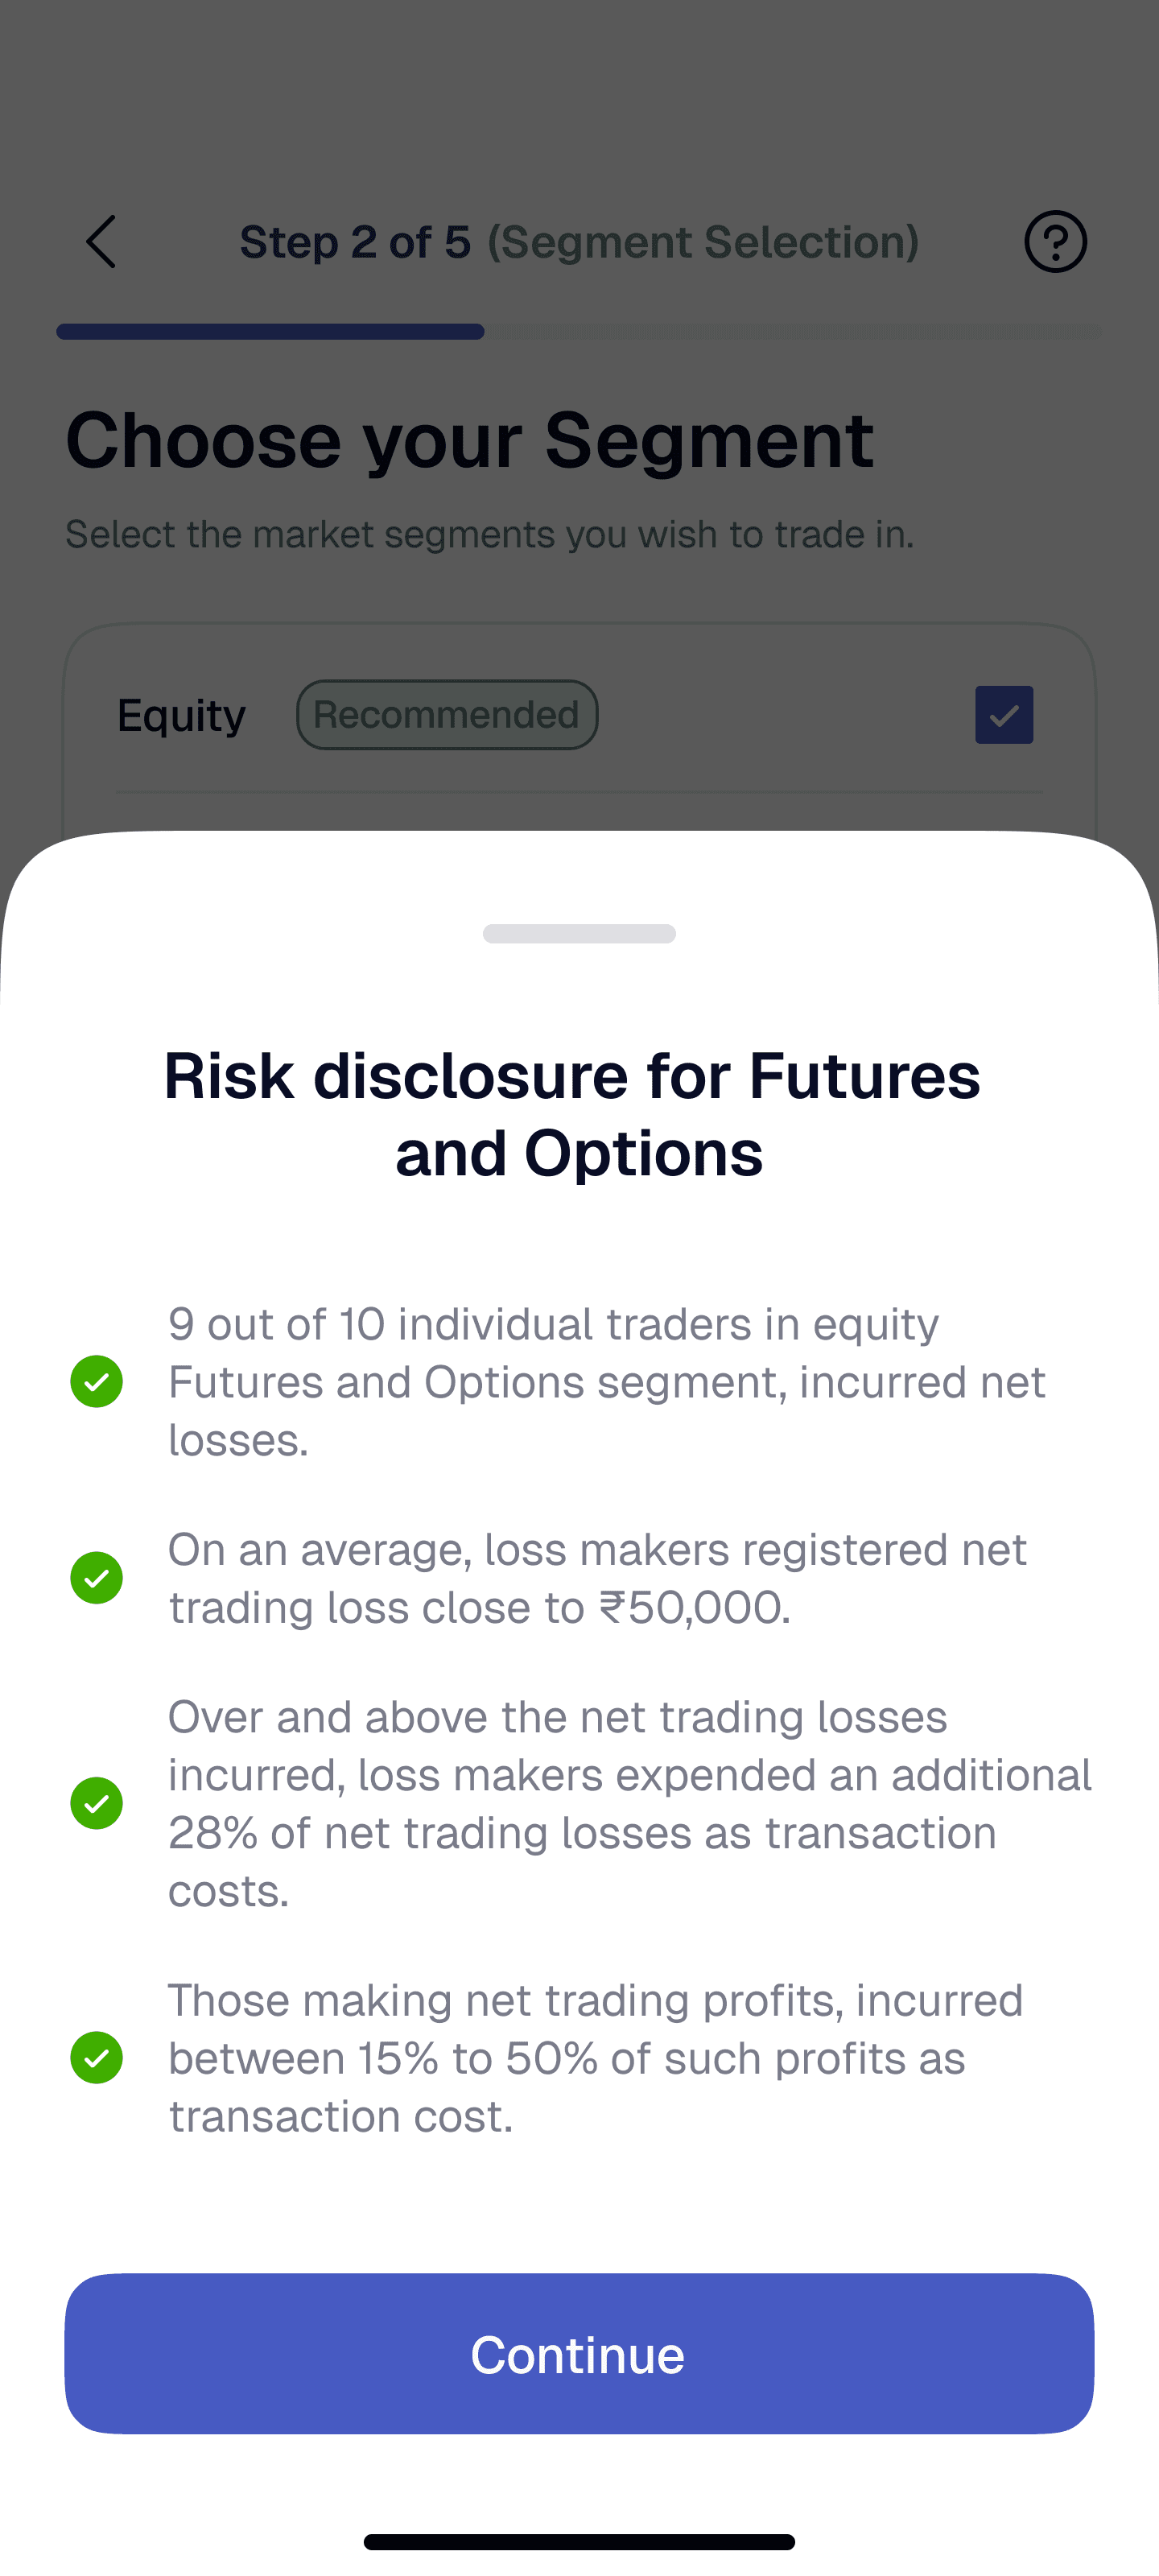
Task: Tap green check beside '15% to 50%' statement
Action: pyautogui.click(x=97, y=2057)
